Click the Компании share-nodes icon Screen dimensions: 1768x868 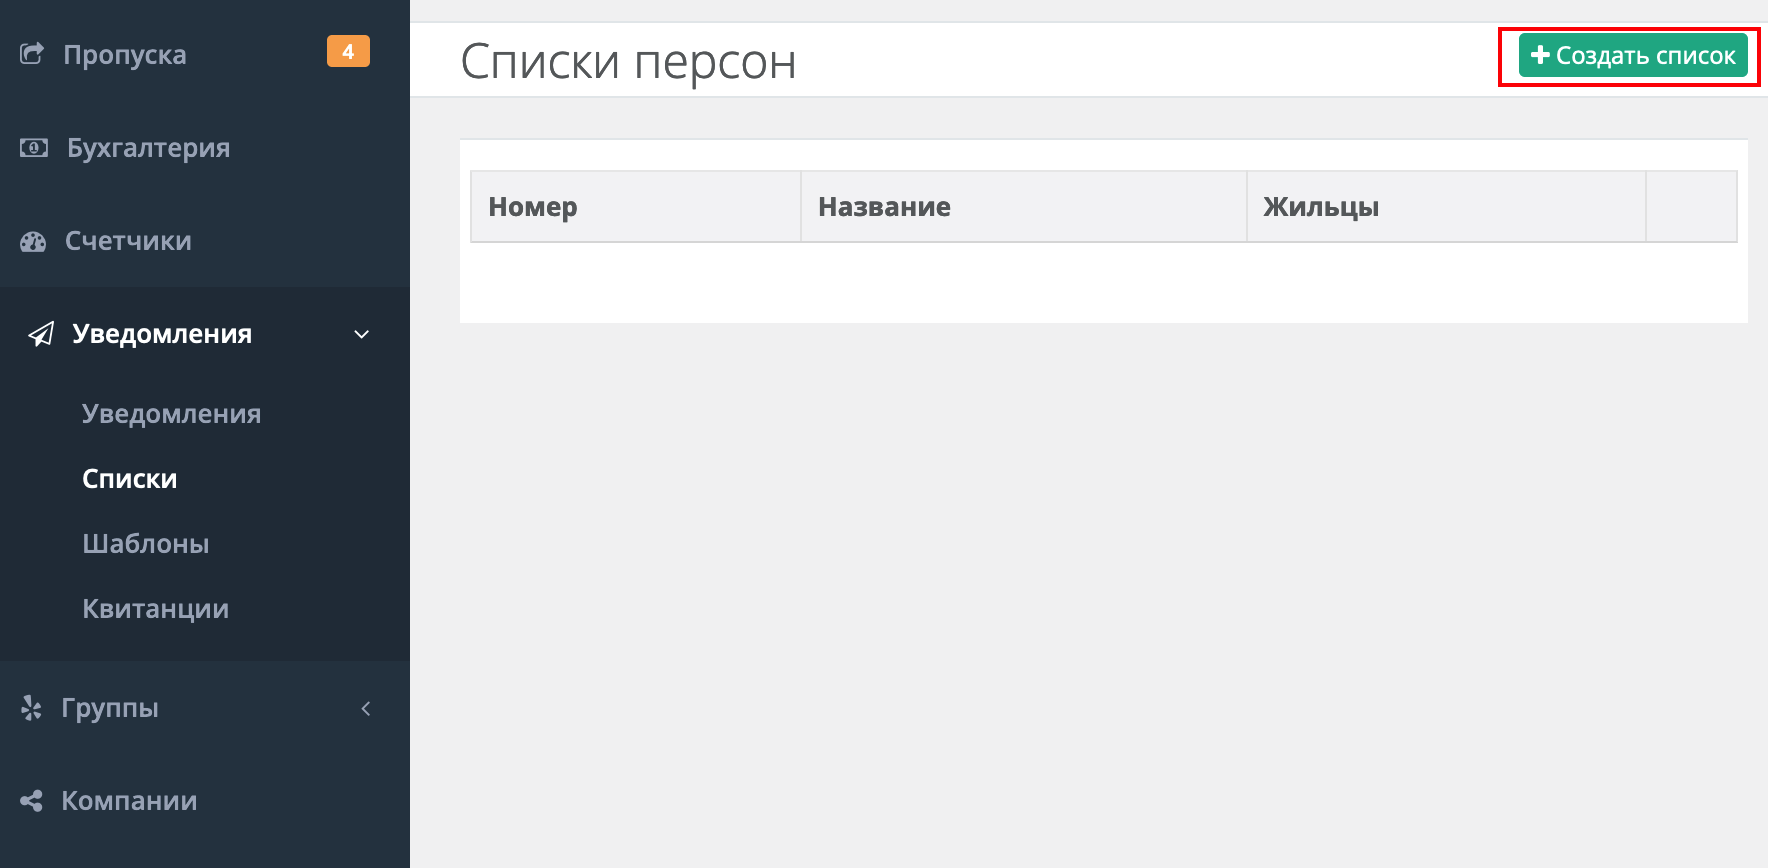coord(31,801)
